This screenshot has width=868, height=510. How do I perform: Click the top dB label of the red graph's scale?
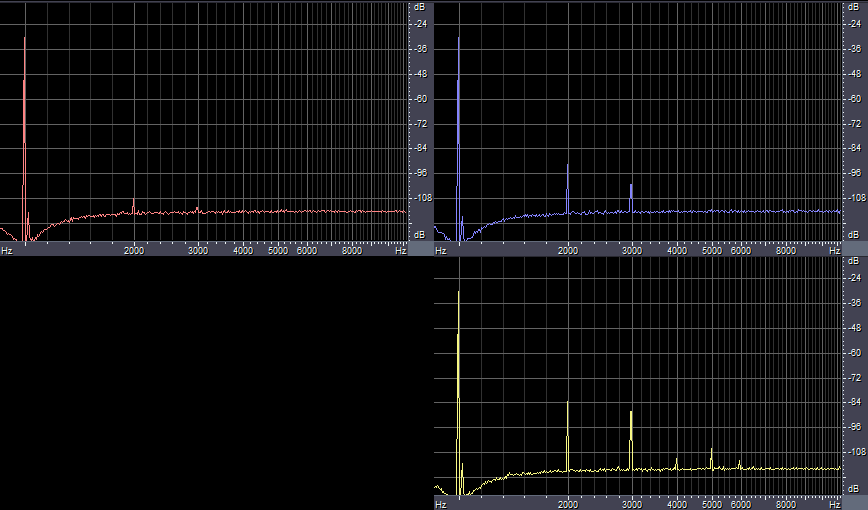420,7
